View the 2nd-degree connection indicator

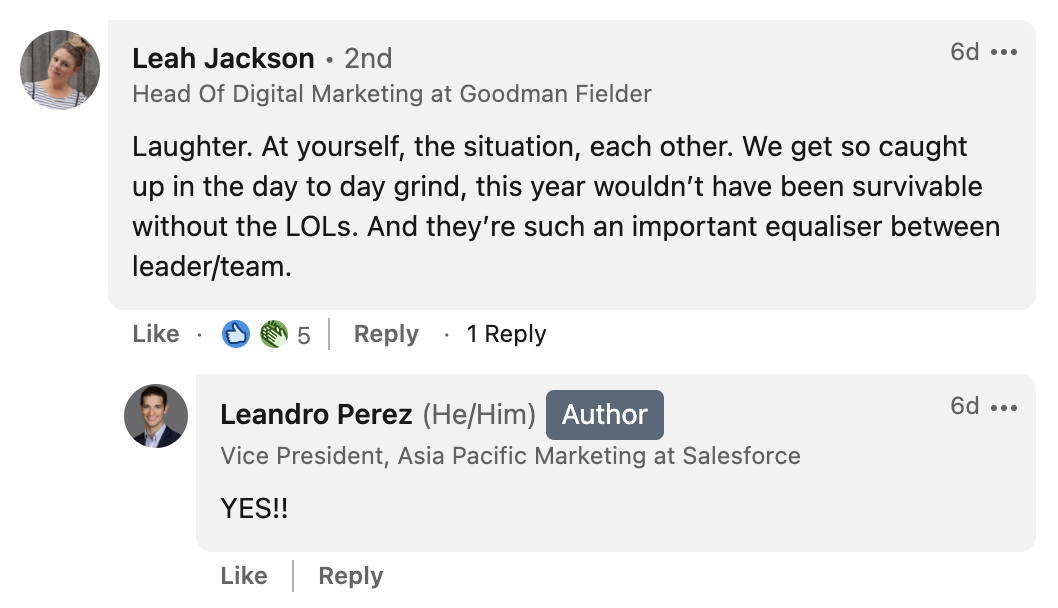pos(369,58)
